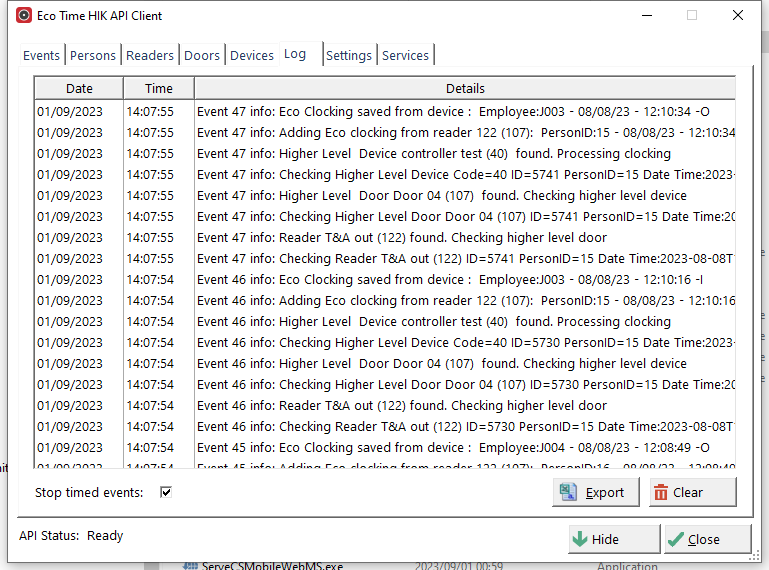The height and width of the screenshot is (570, 769).
Task: Switch to the Events tab
Action: [42, 56]
